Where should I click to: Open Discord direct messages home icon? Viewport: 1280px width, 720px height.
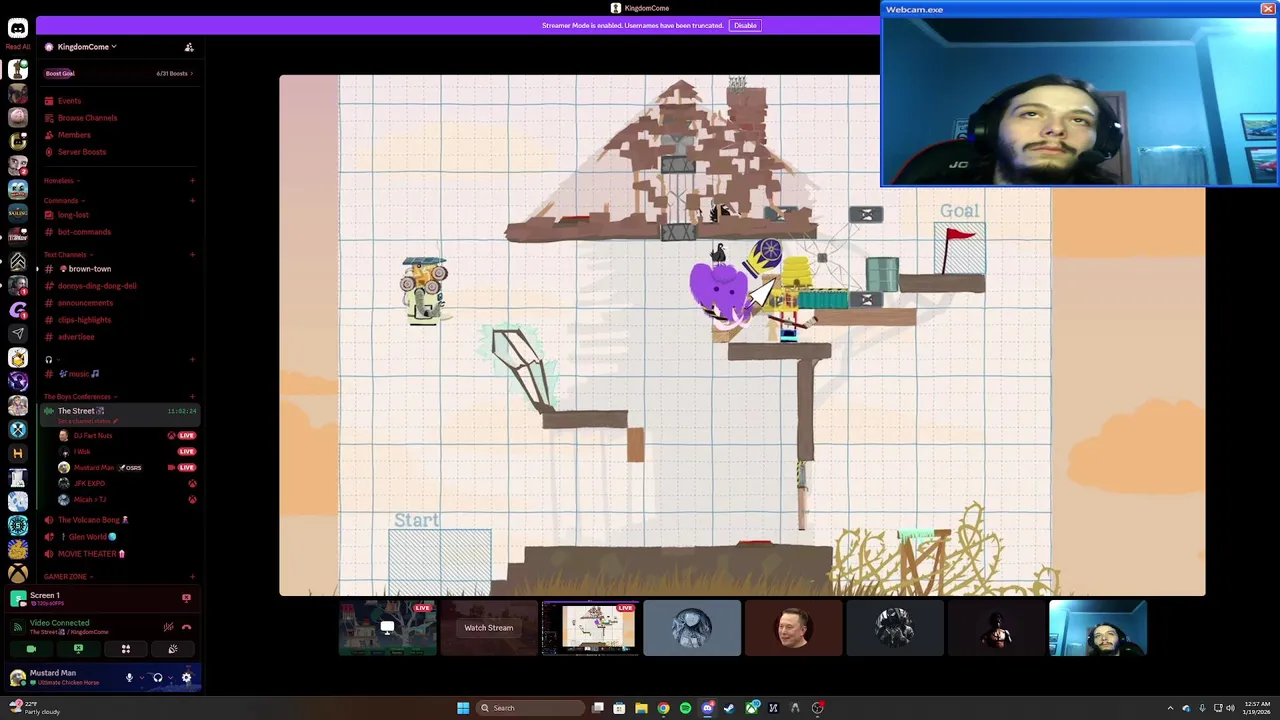tap(17, 28)
